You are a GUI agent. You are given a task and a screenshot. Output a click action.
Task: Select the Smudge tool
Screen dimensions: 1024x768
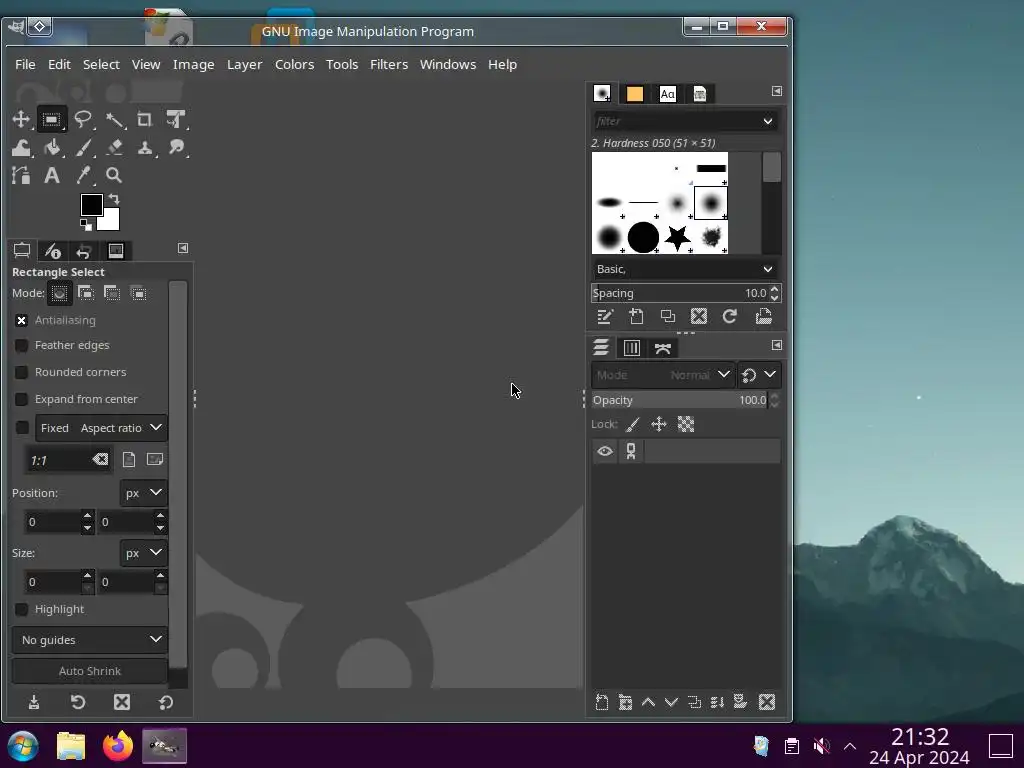(x=176, y=148)
